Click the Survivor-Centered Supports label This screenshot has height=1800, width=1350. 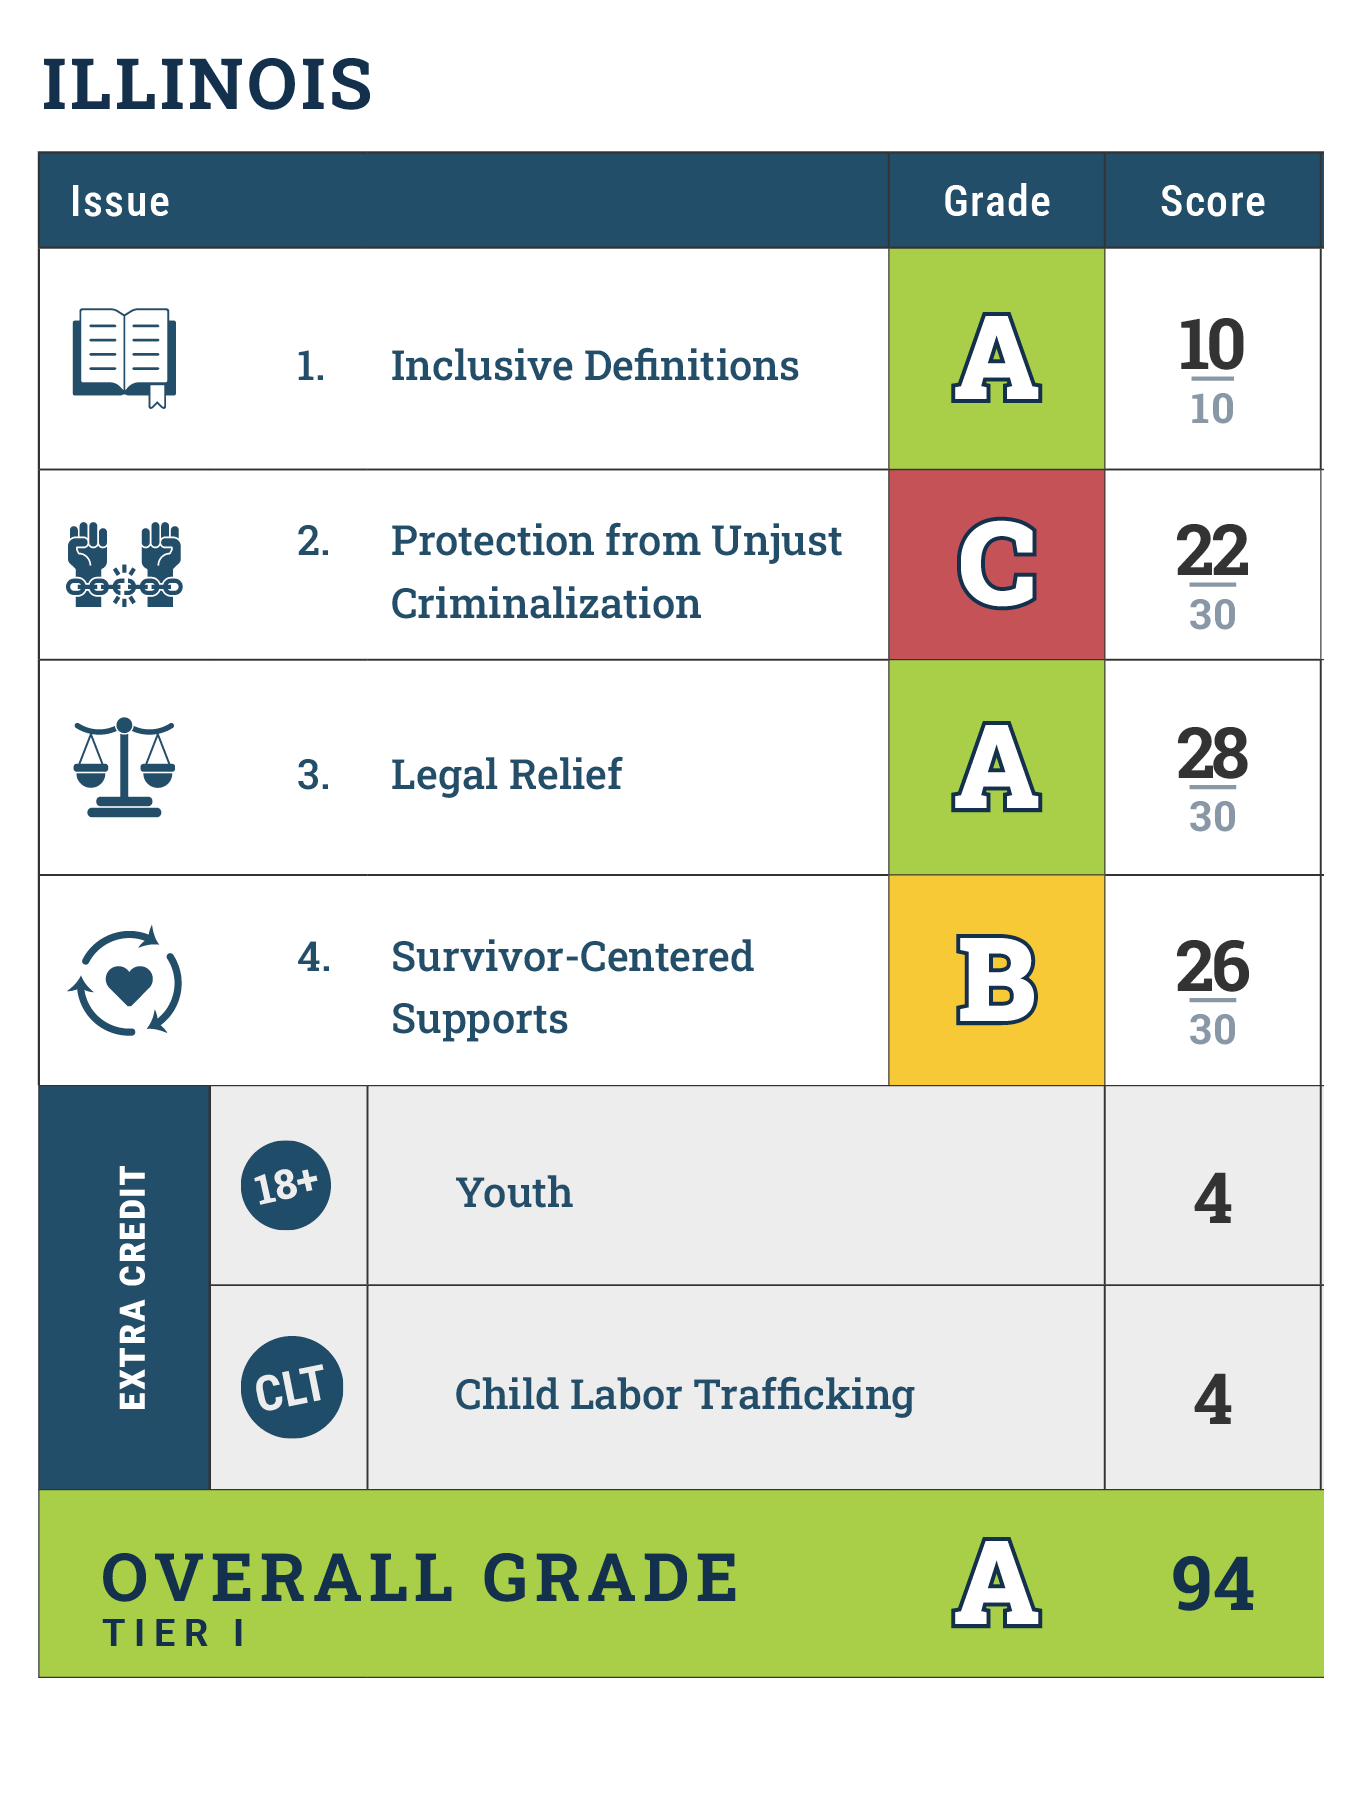(571, 987)
